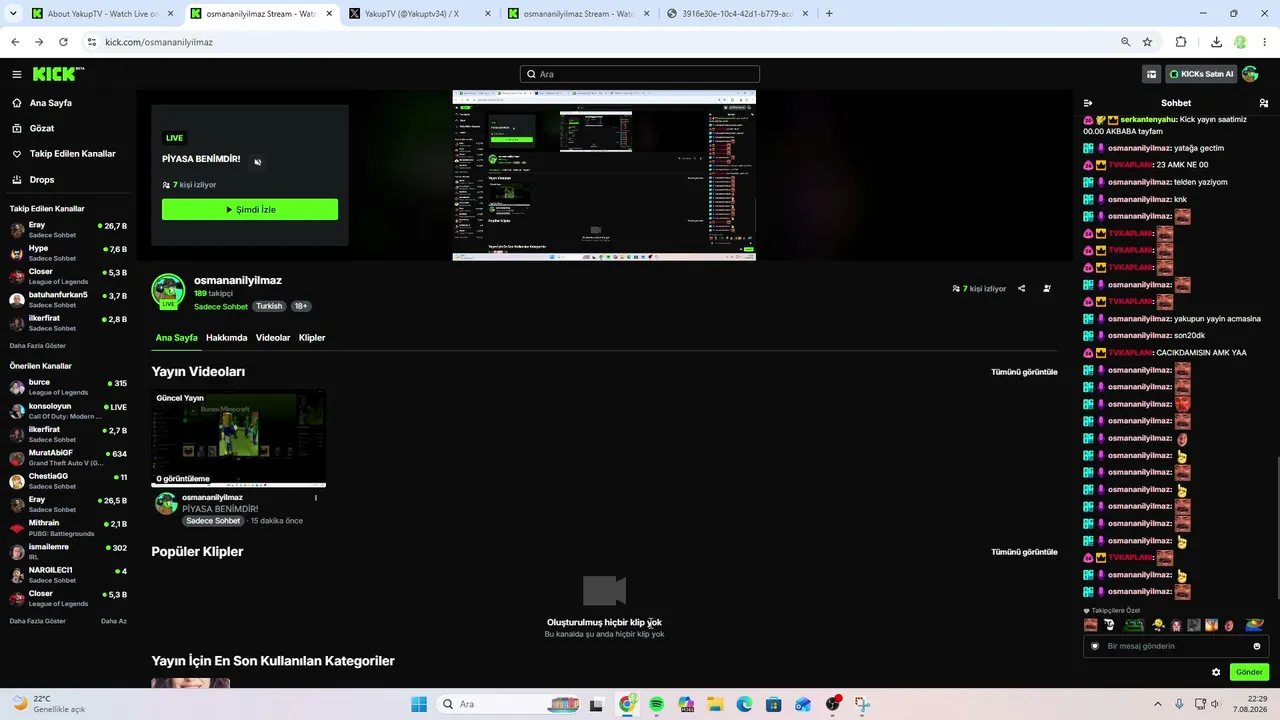1280x720 pixels.
Task: Pick the troll face emote
Action: click(1109, 625)
